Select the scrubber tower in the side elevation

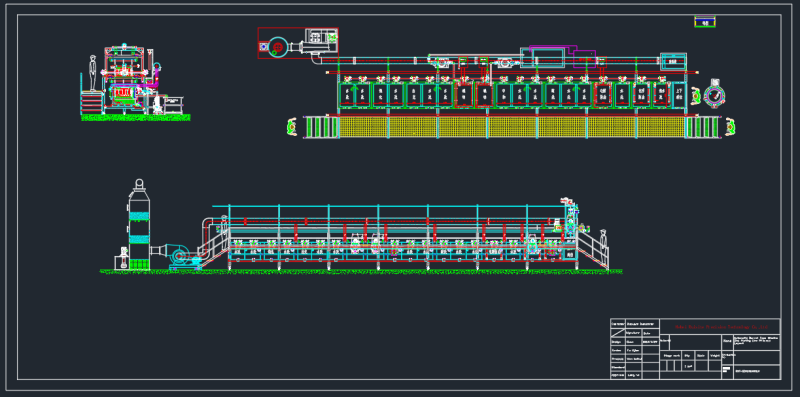(x=139, y=225)
